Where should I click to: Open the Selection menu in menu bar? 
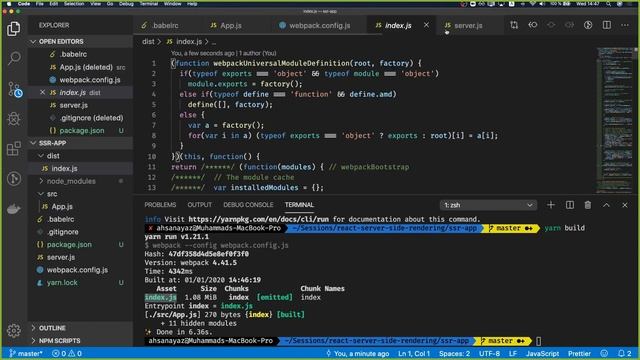74,4
